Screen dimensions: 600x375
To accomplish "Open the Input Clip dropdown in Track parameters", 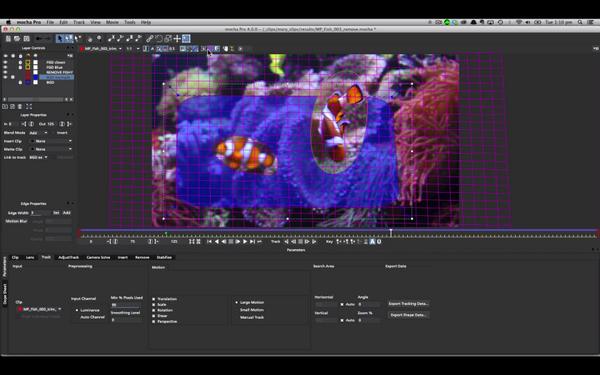I will coord(40,309).
